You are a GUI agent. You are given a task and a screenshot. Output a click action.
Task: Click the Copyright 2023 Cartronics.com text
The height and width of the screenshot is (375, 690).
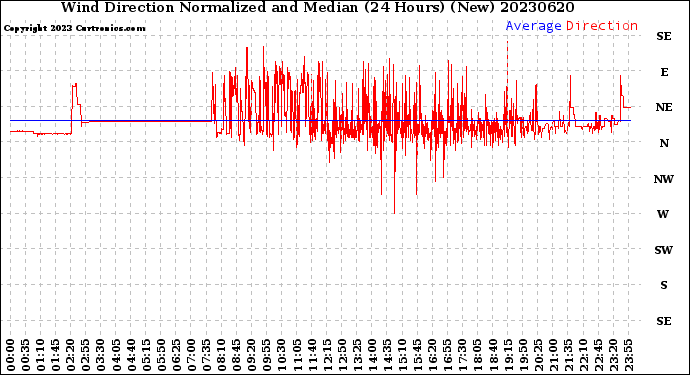74,28
